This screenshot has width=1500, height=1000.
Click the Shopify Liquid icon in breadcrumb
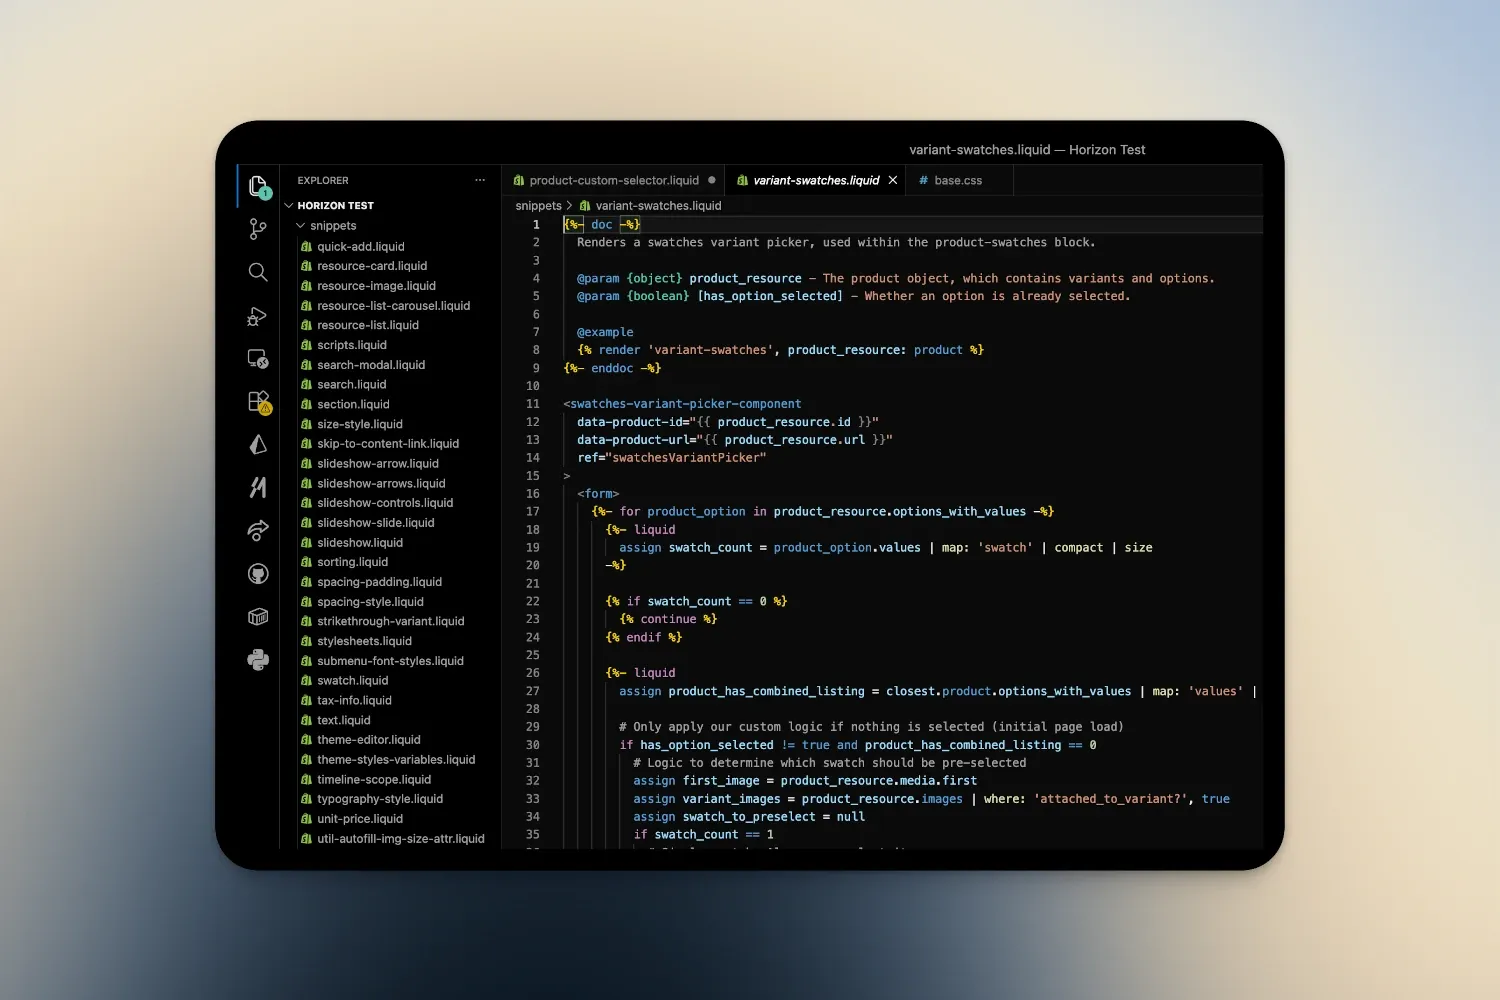[x=584, y=205]
